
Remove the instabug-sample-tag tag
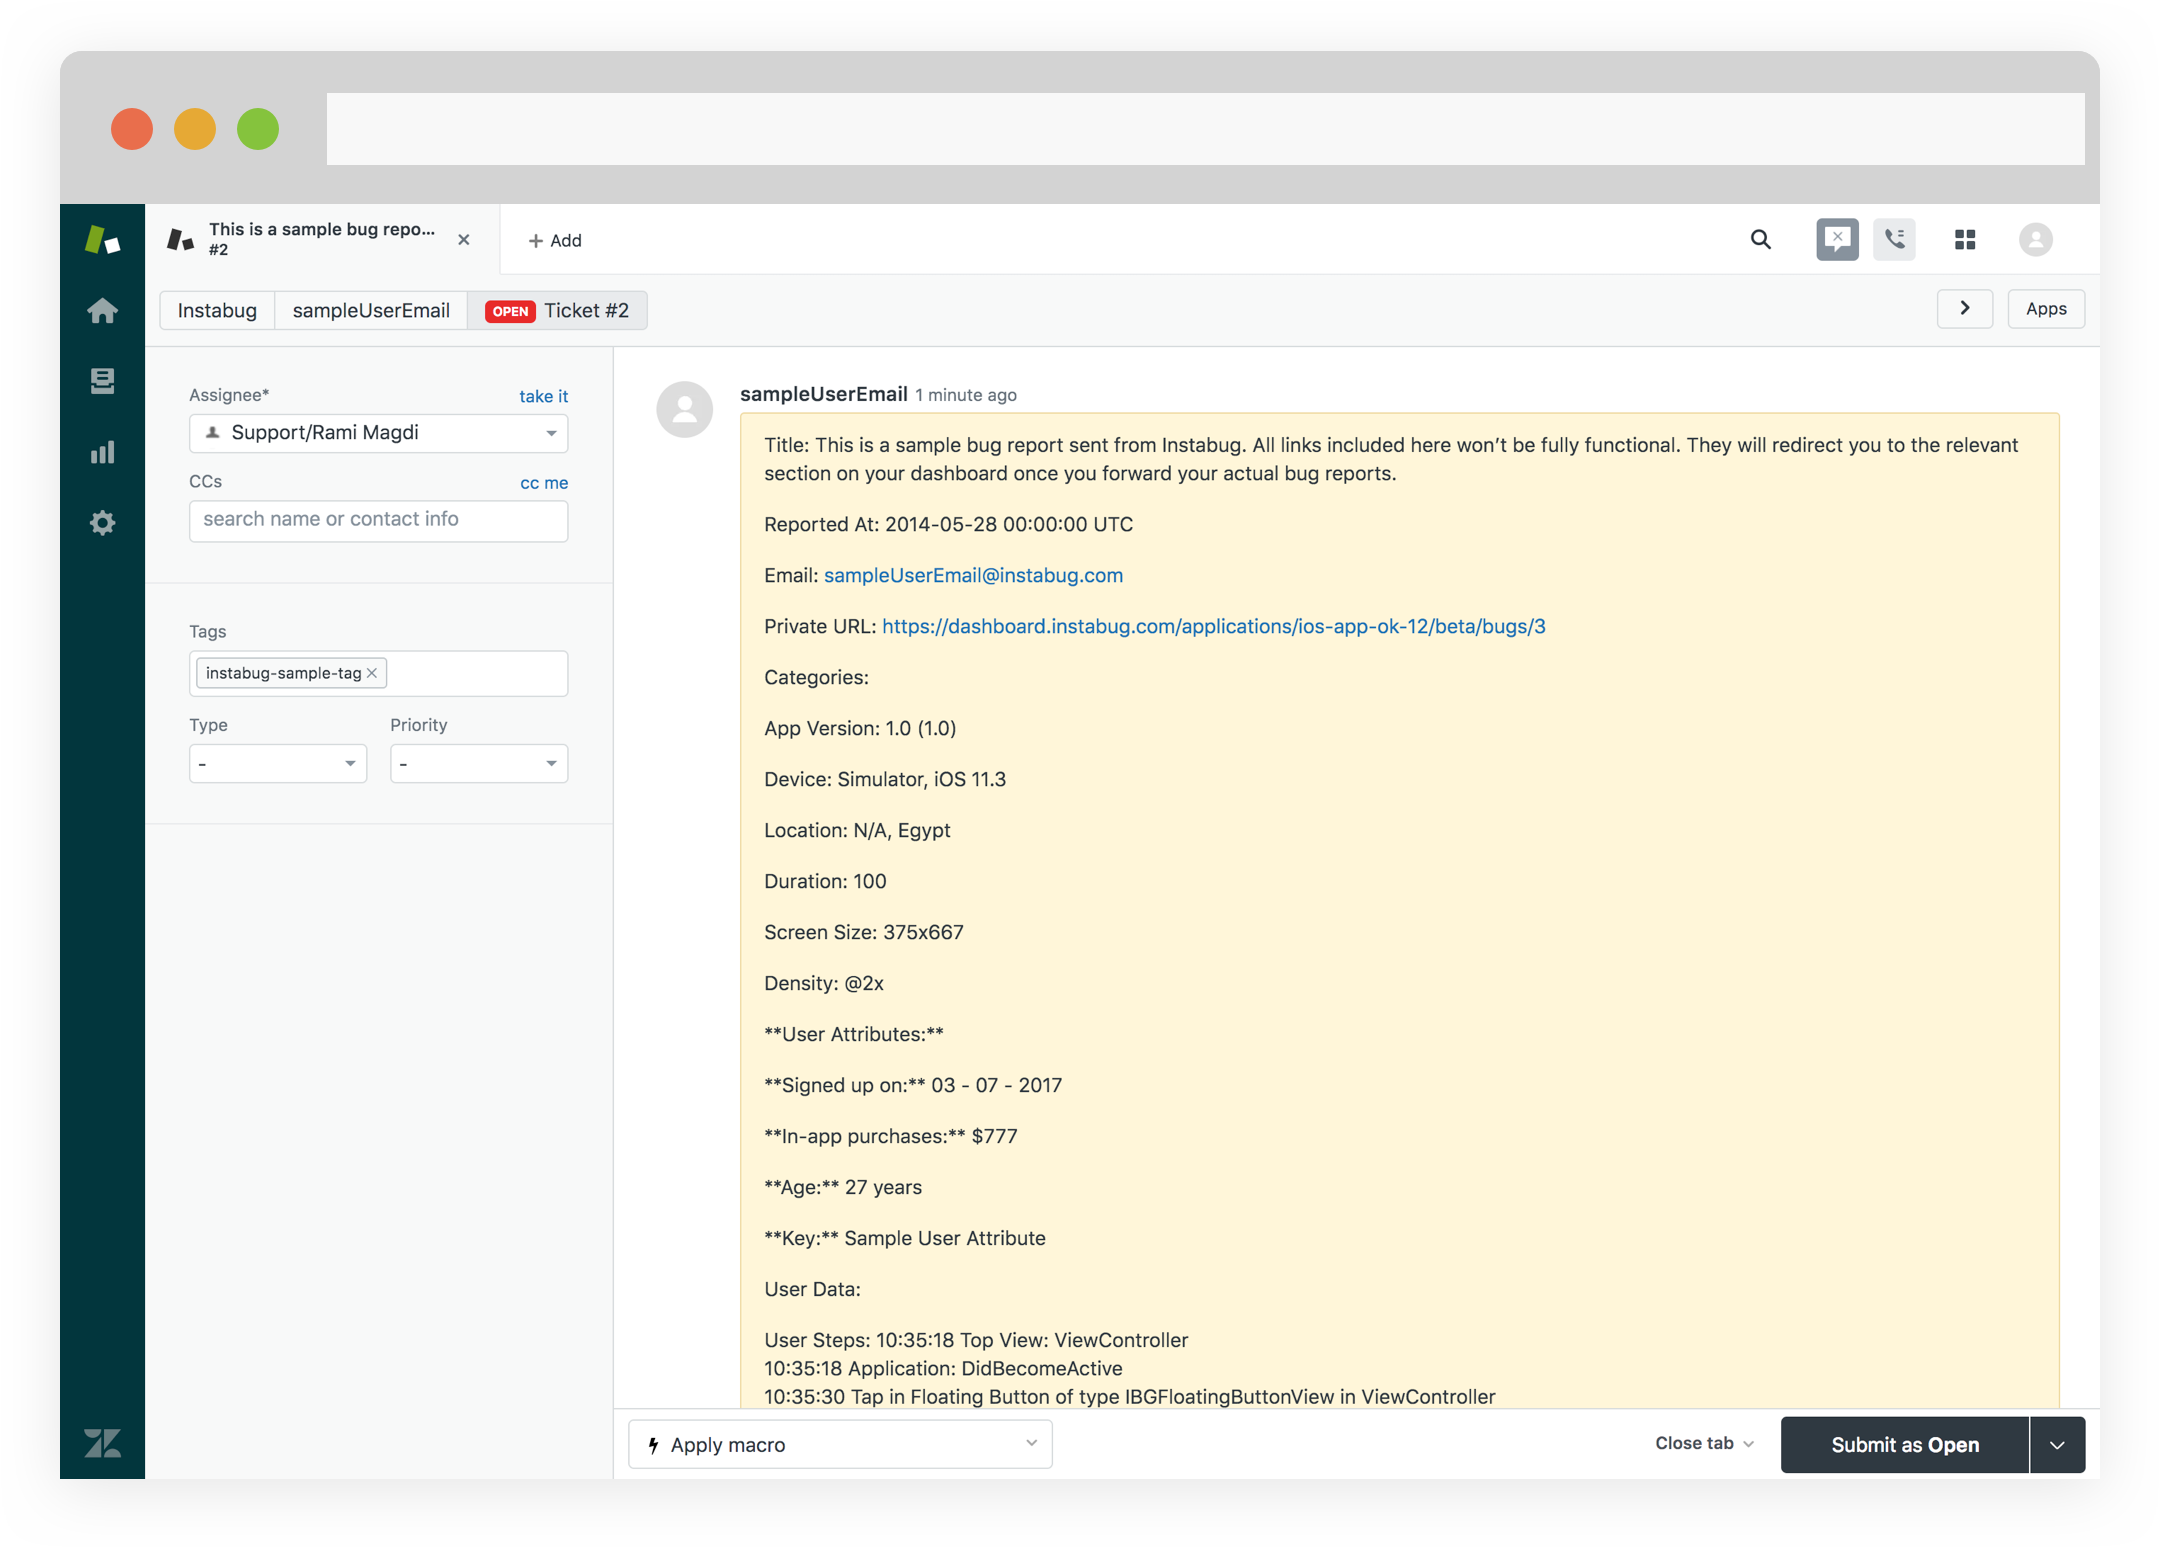(x=372, y=673)
